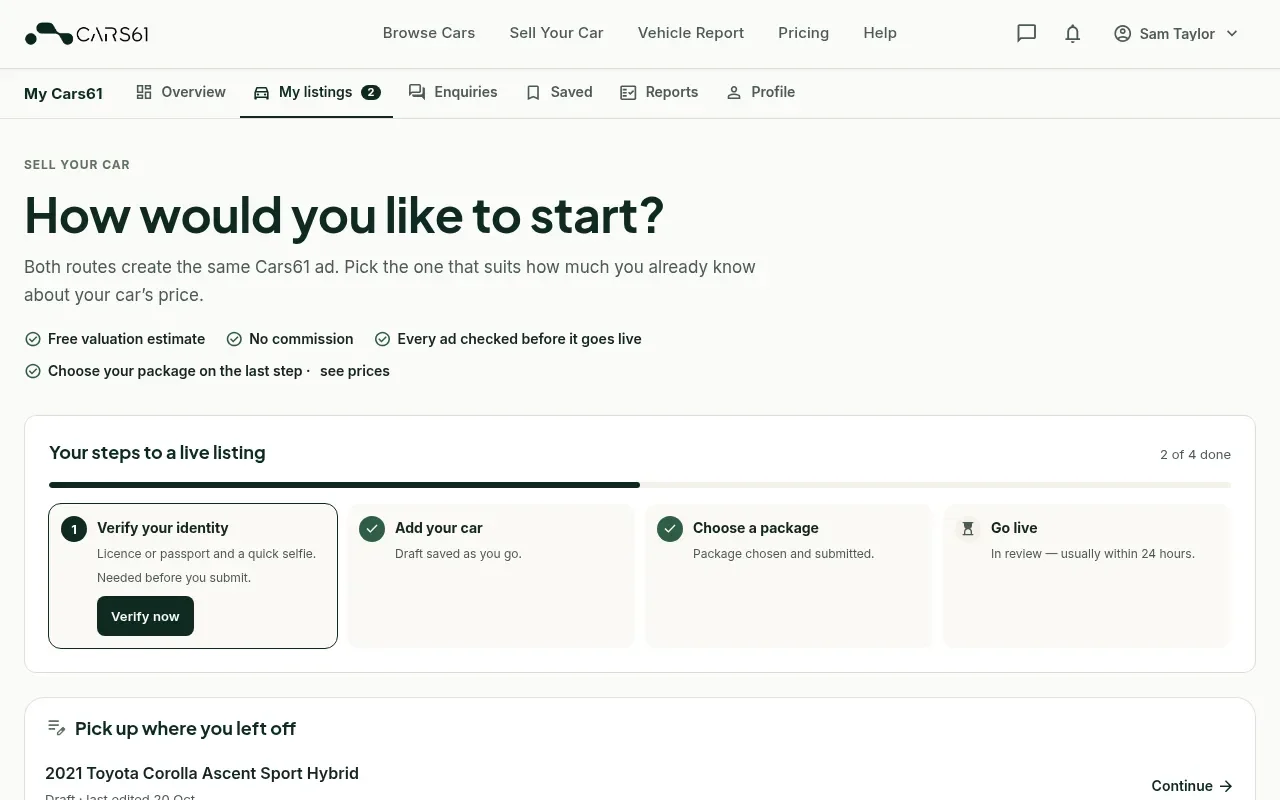Click the 'Pick up where you left off' heading
Screen dimensions: 1280x800
[x=185, y=729]
